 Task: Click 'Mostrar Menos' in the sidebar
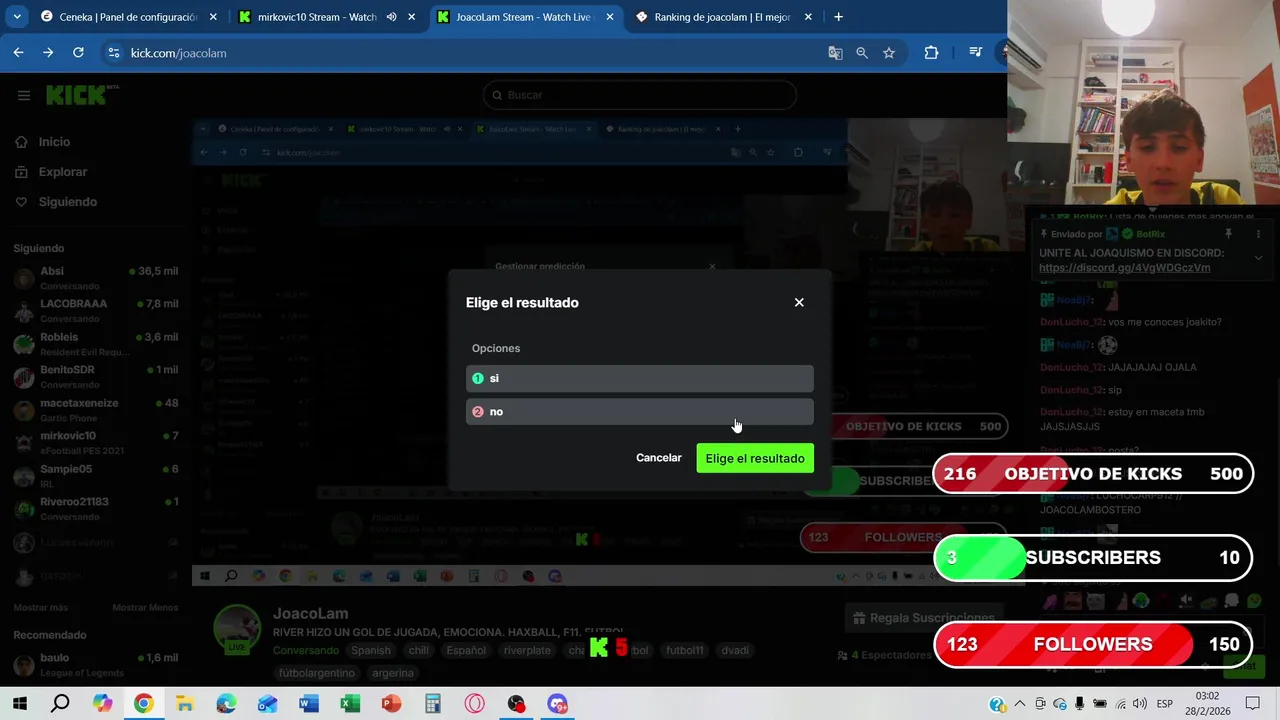click(x=145, y=607)
